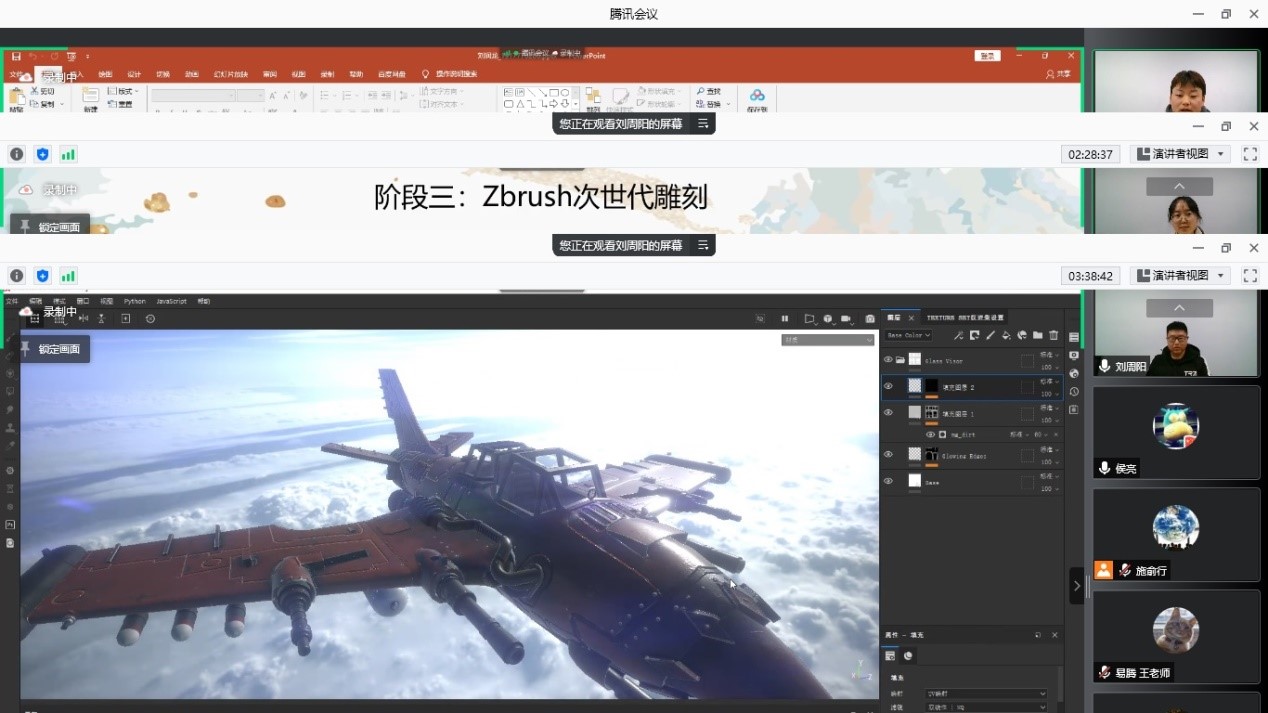This screenshot has width=1268, height=713.
Task: Click the add paint layer brush icon
Action: point(990,336)
